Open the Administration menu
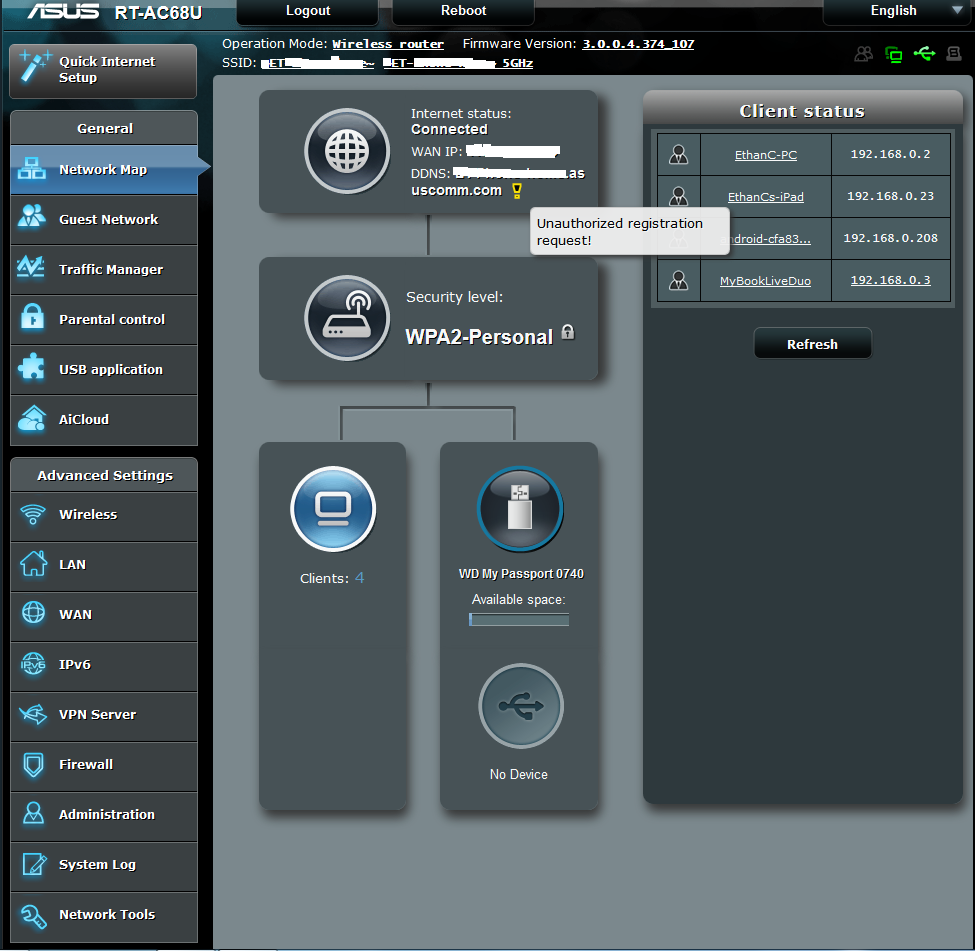 [x=104, y=815]
